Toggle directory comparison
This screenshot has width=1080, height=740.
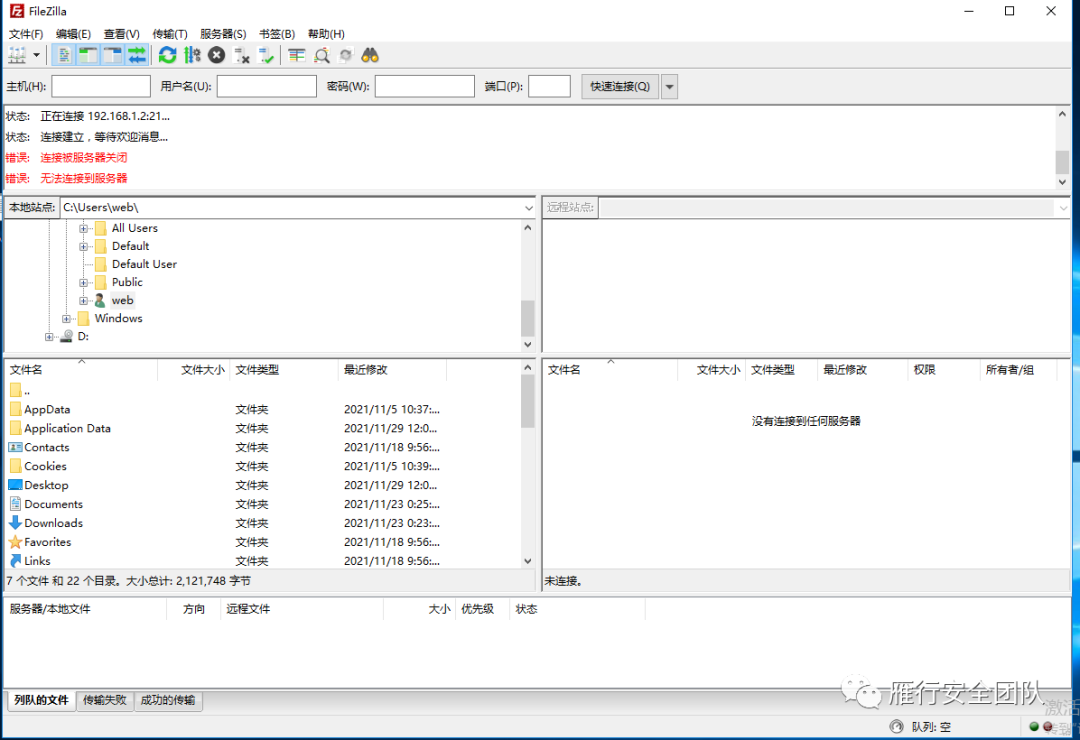click(x=322, y=55)
